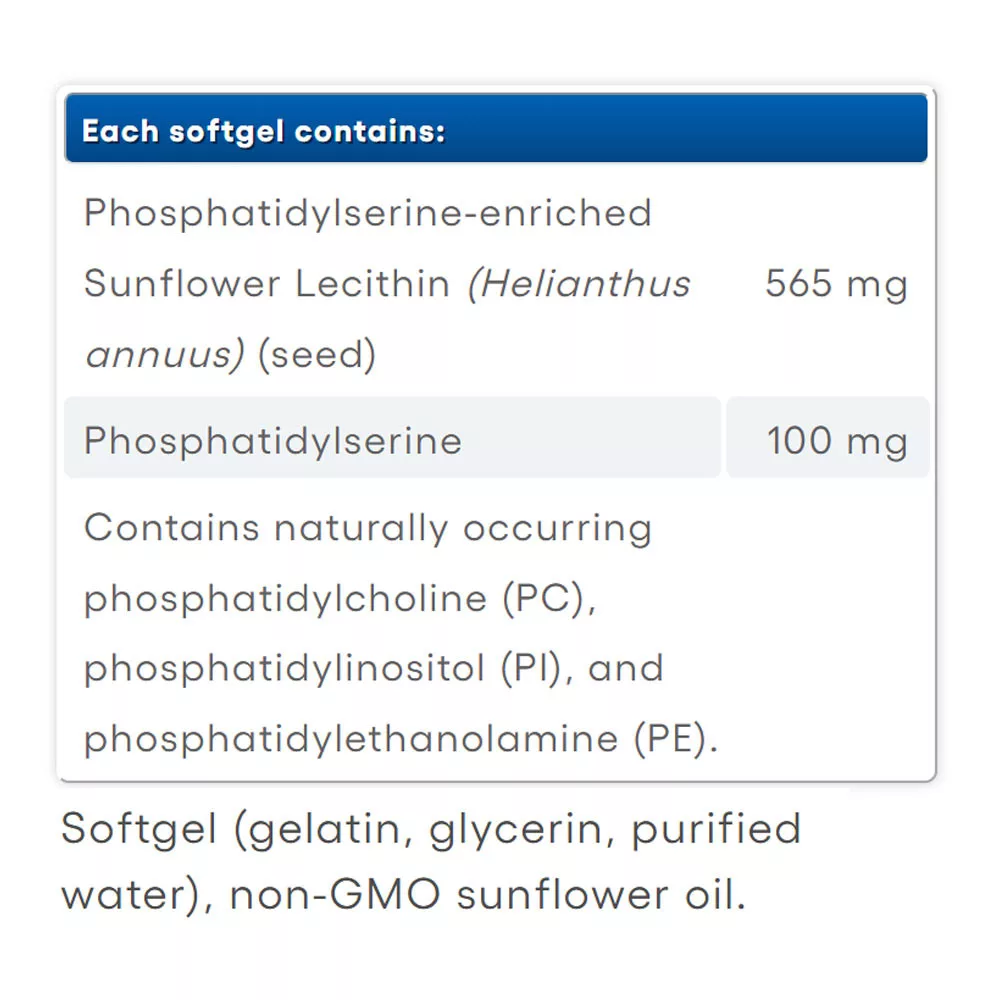The height and width of the screenshot is (1000, 1000).
Task: Select the "Phosphatidylserine-enriched" text line
Action: click(x=367, y=213)
